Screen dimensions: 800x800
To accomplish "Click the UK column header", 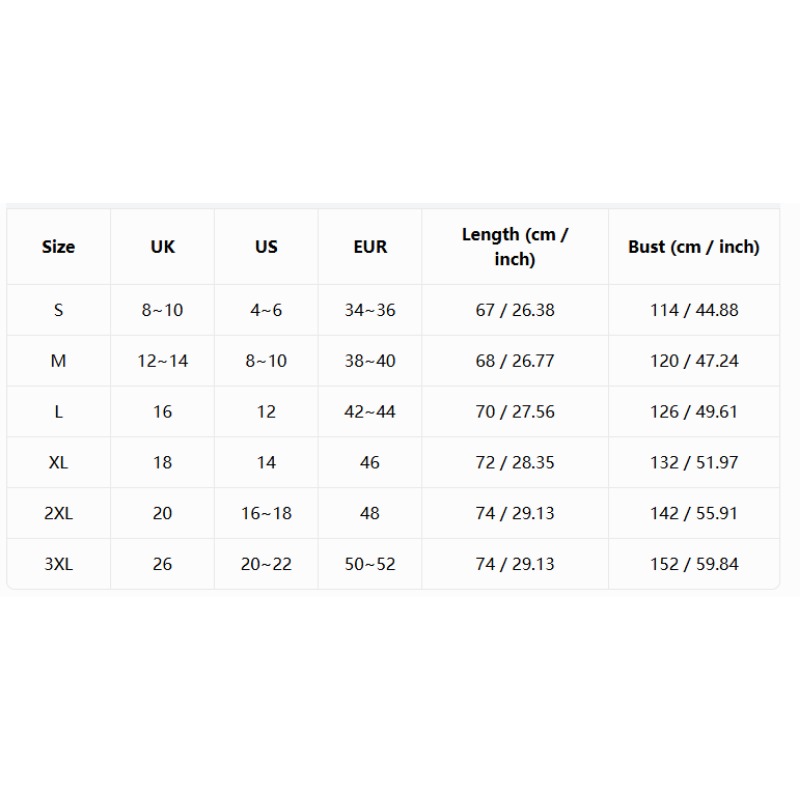I will coord(162,247).
